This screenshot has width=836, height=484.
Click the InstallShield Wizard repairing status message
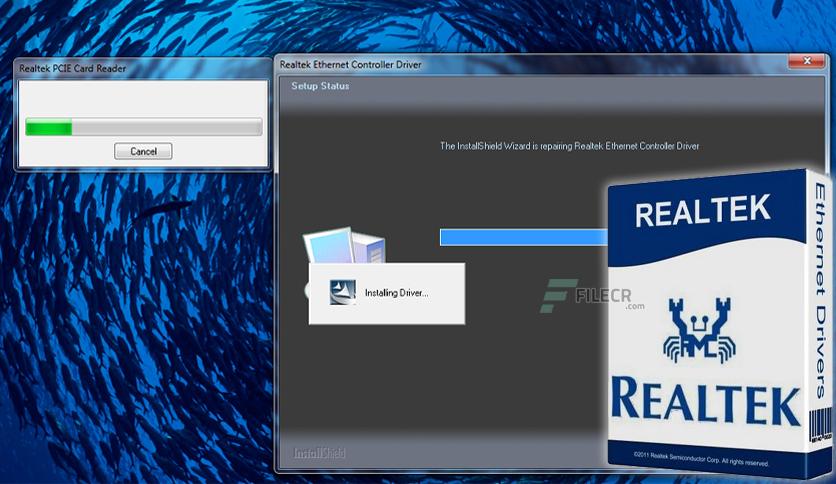click(x=570, y=146)
